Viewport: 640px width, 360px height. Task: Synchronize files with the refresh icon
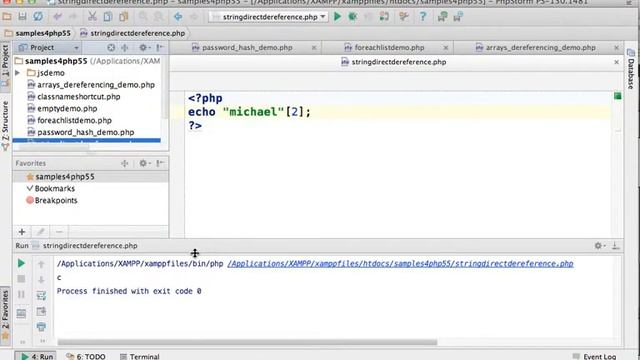tap(38, 17)
